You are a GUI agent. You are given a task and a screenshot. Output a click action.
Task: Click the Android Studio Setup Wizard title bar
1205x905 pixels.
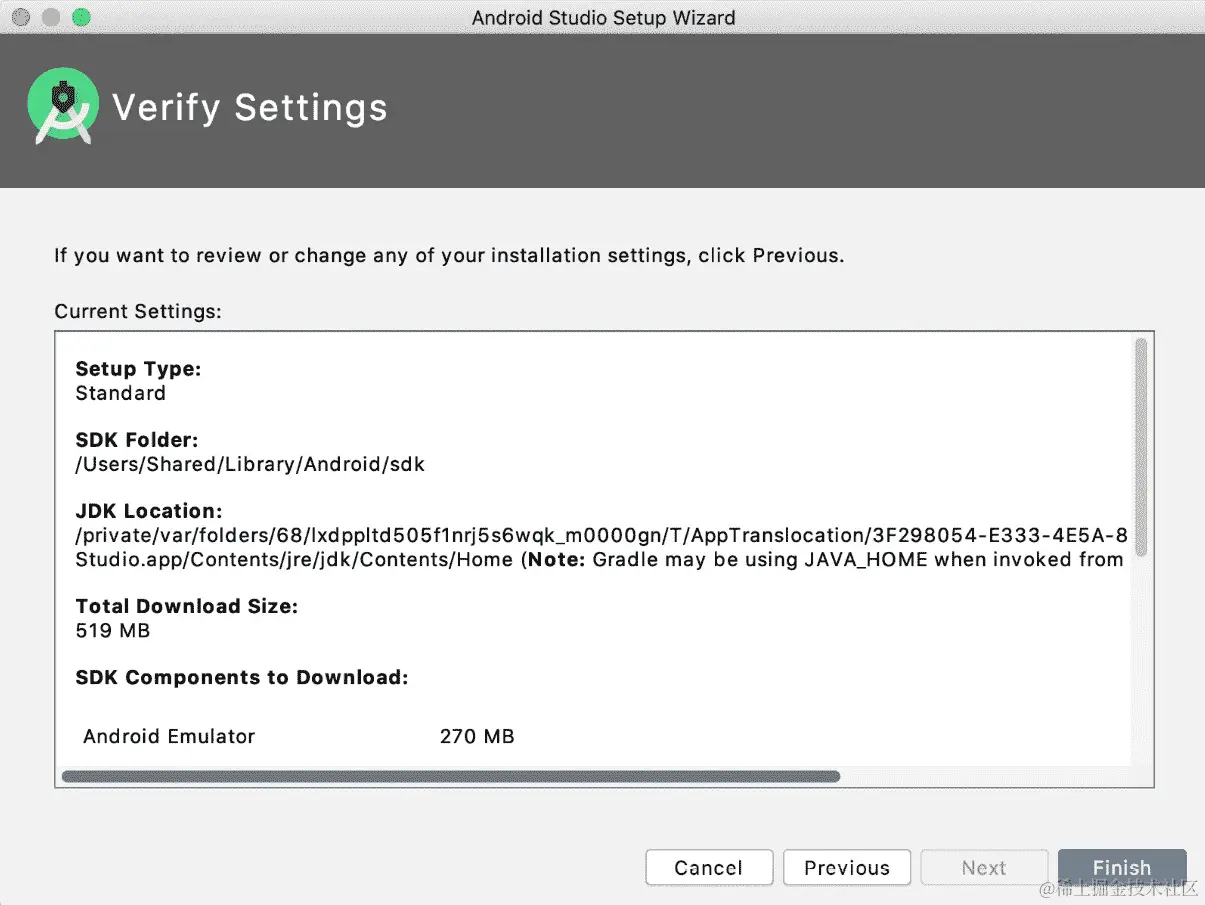click(603, 17)
